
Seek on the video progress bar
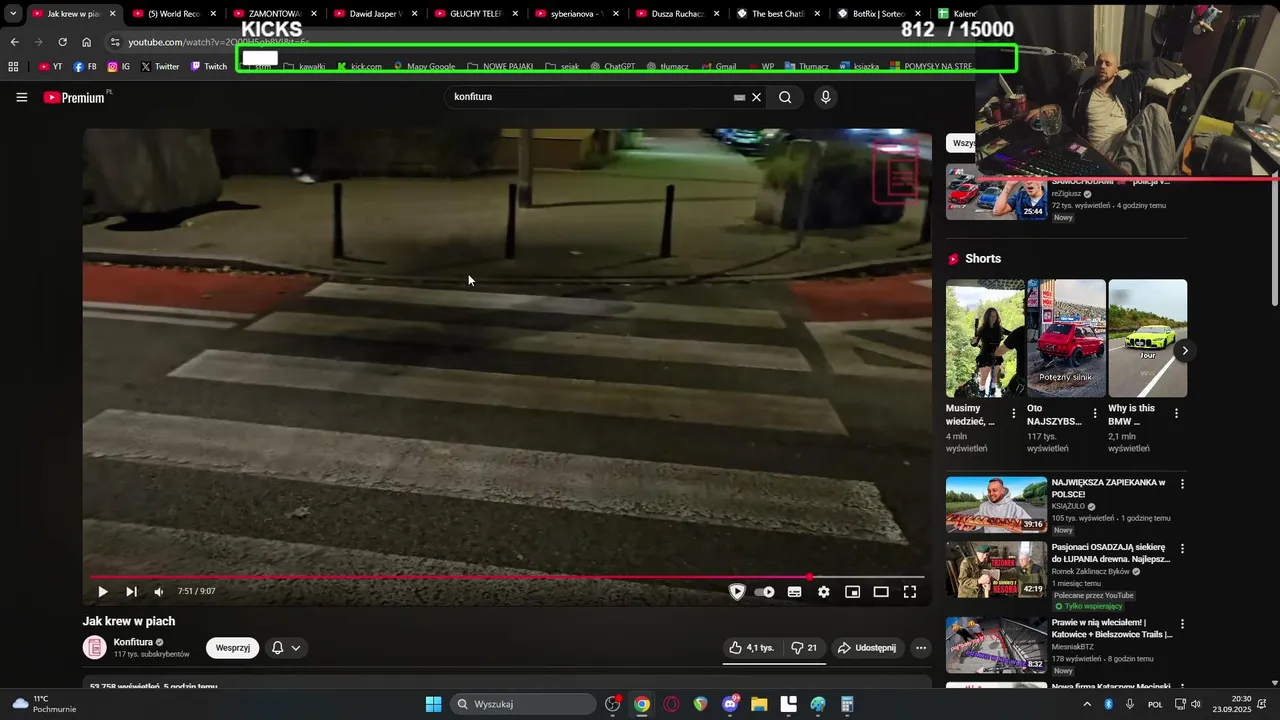tap(507, 577)
